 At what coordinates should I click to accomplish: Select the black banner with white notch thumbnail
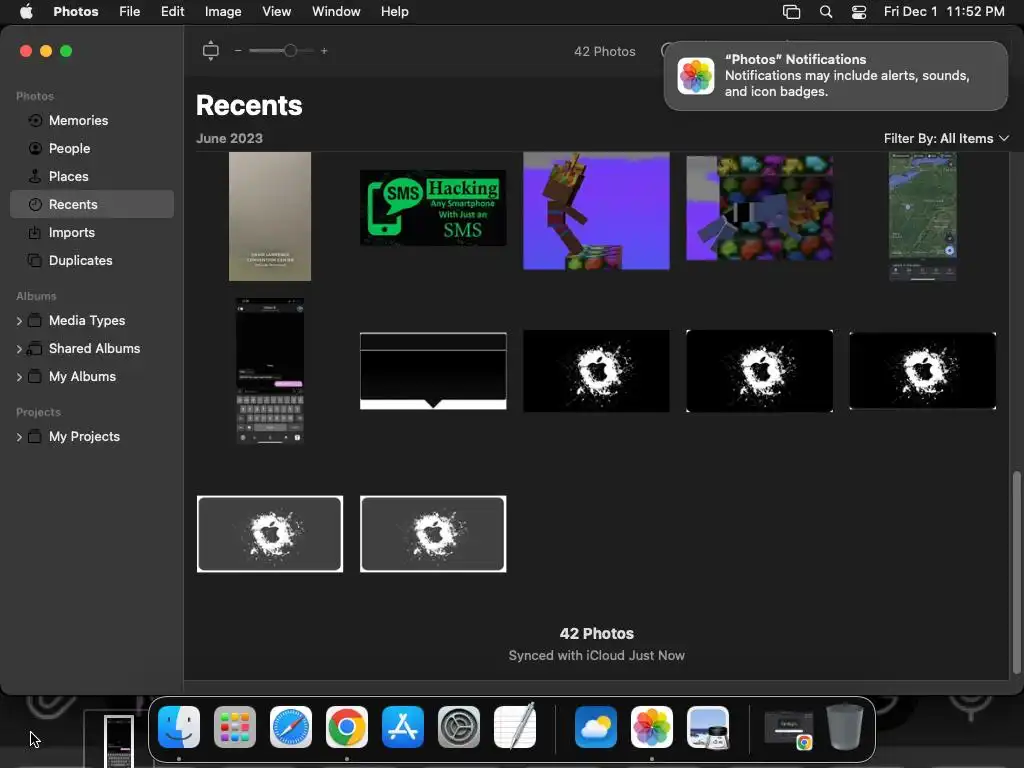[x=433, y=371]
